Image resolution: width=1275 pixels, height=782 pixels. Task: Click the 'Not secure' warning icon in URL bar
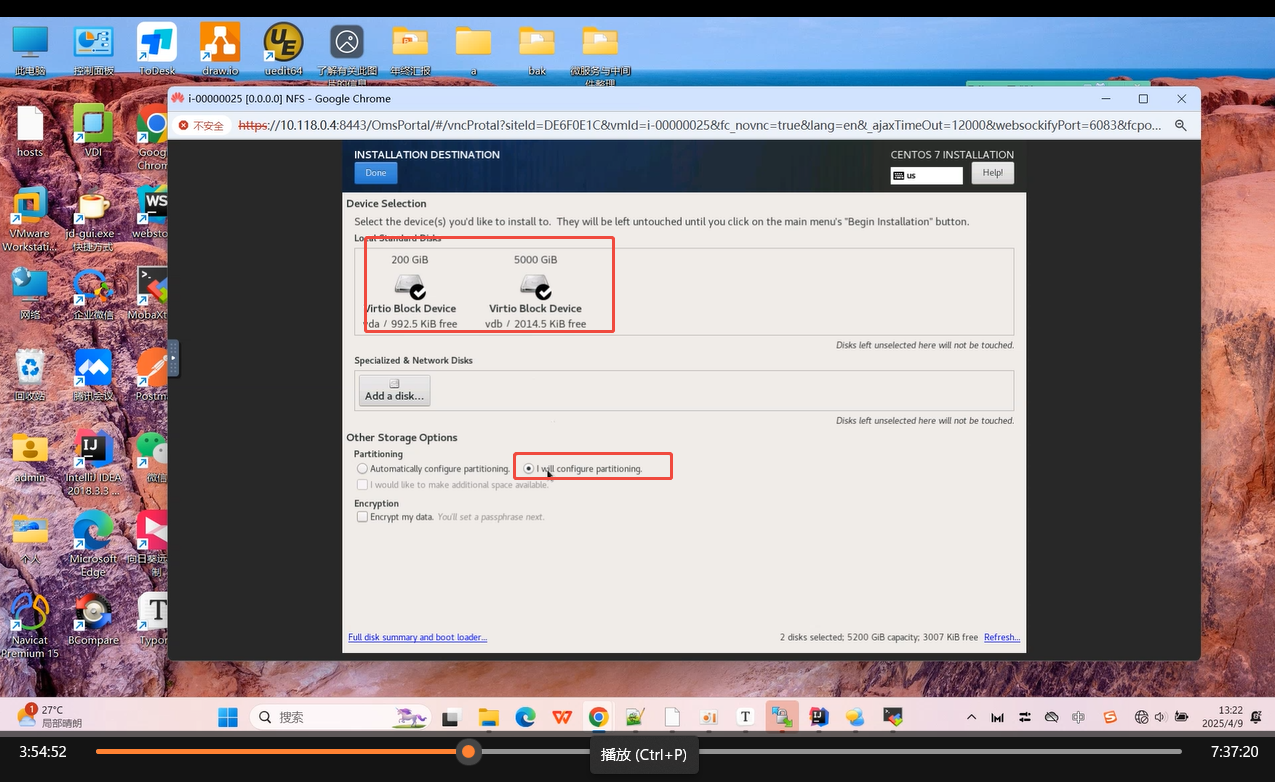[184, 125]
